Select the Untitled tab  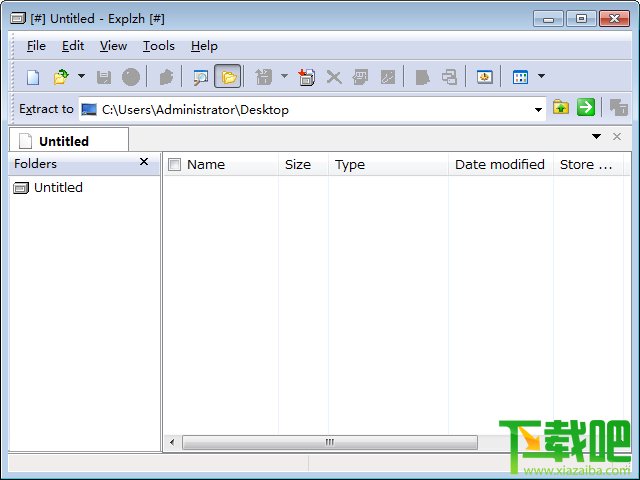[x=69, y=140]
